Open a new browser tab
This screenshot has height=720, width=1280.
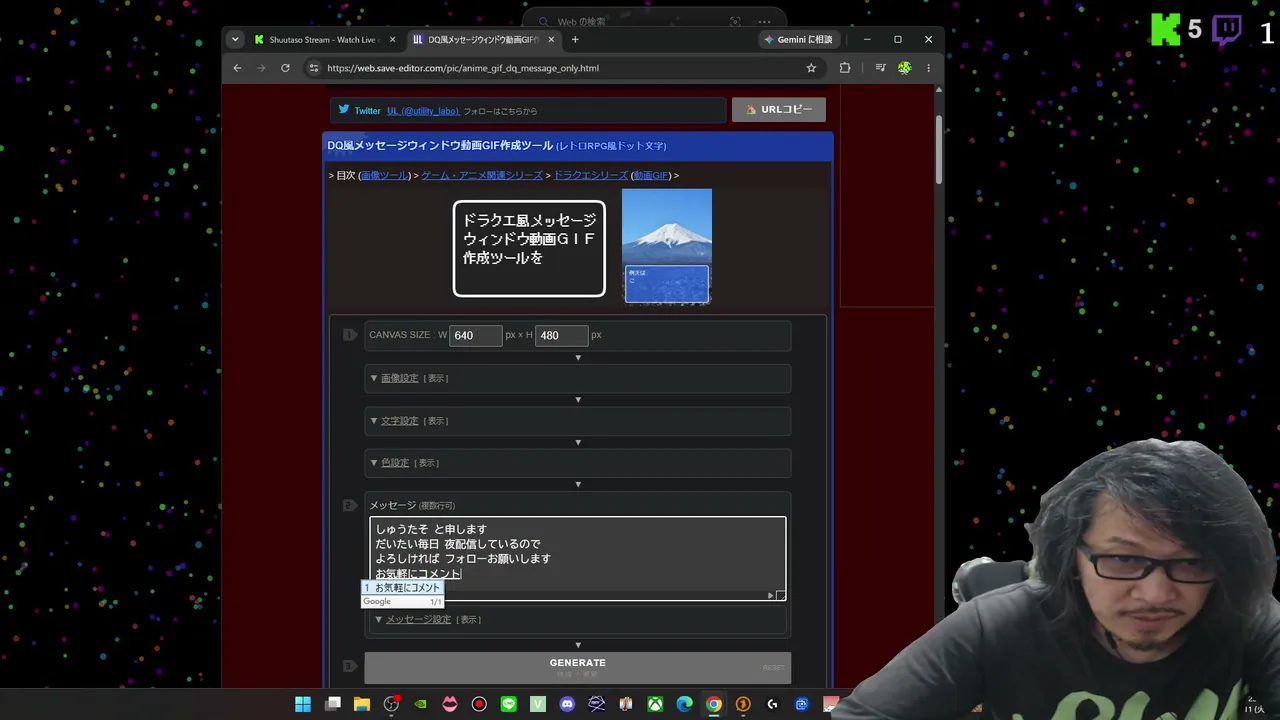pos(575,40)
